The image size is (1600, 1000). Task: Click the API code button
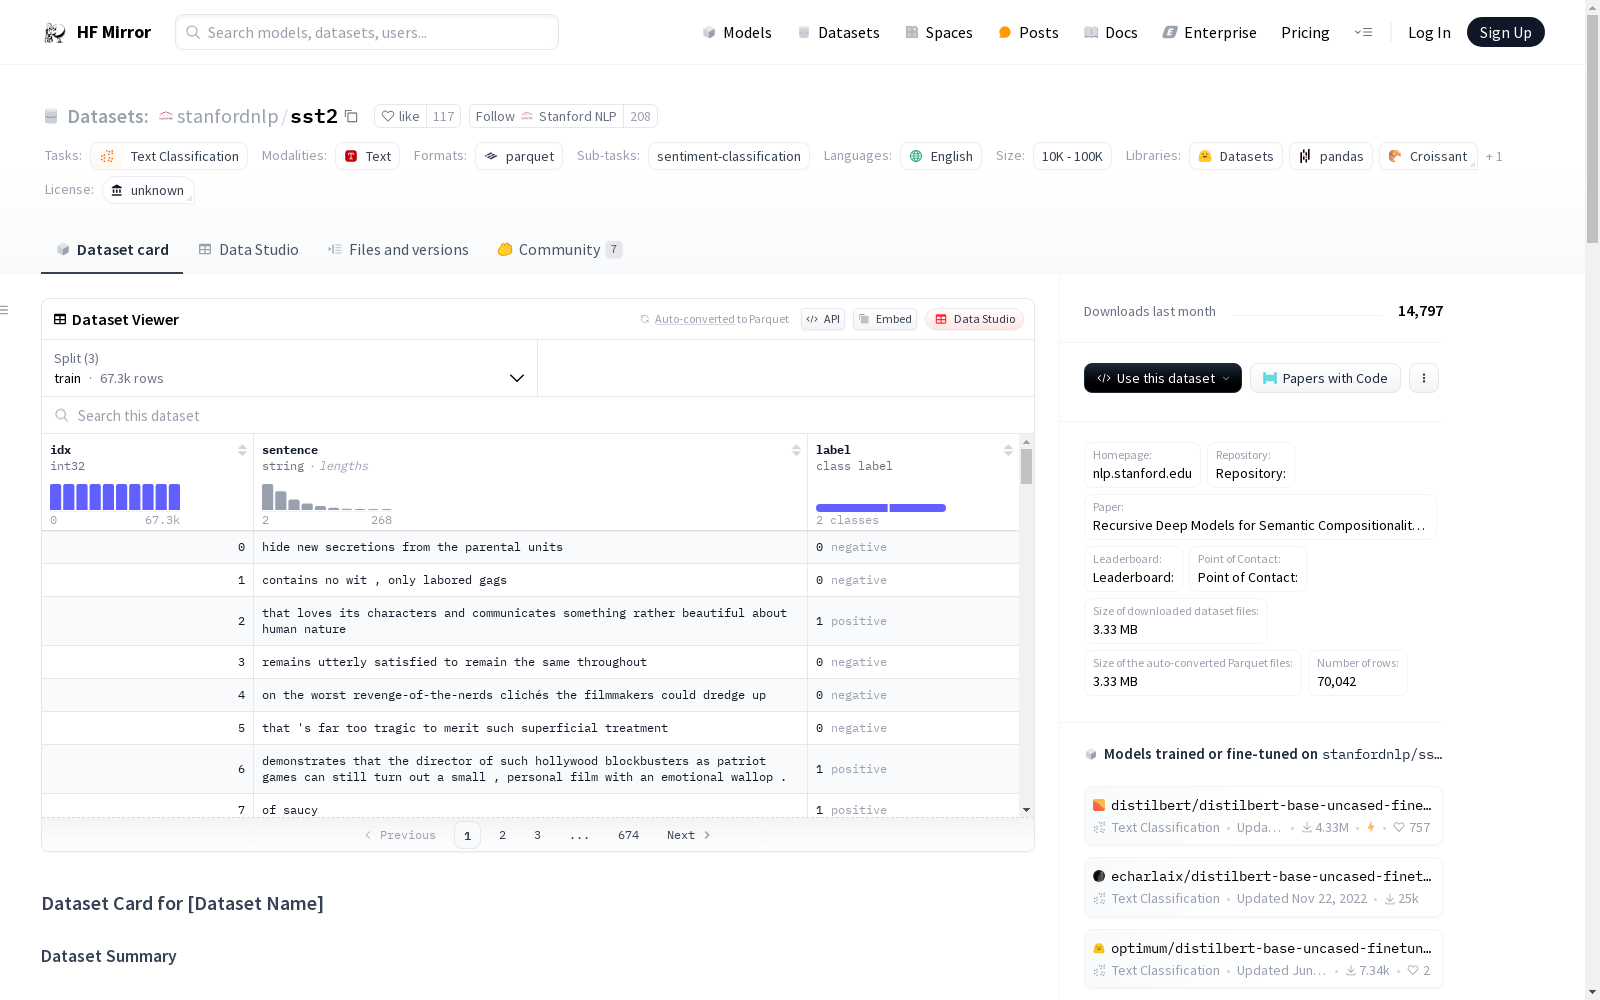[823, 319]
